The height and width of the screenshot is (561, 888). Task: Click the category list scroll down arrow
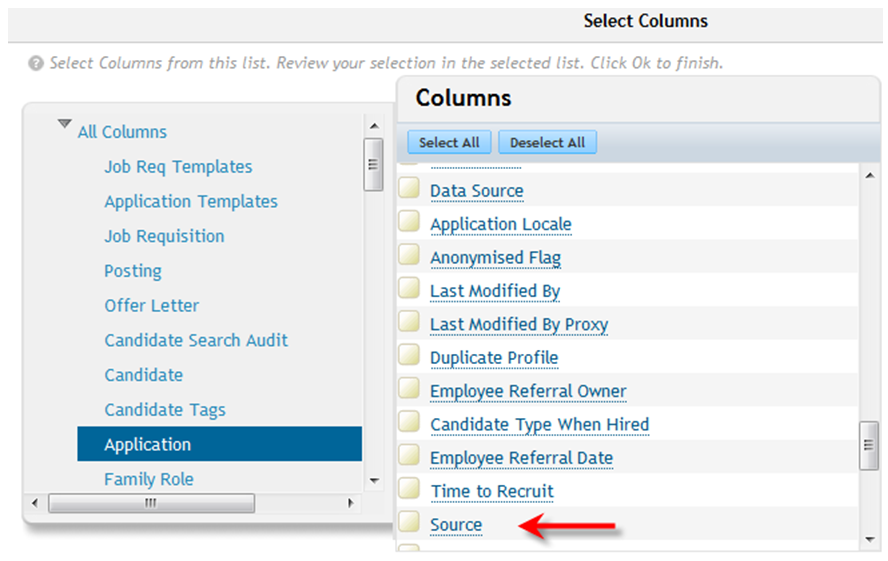(x=374, y=481)
